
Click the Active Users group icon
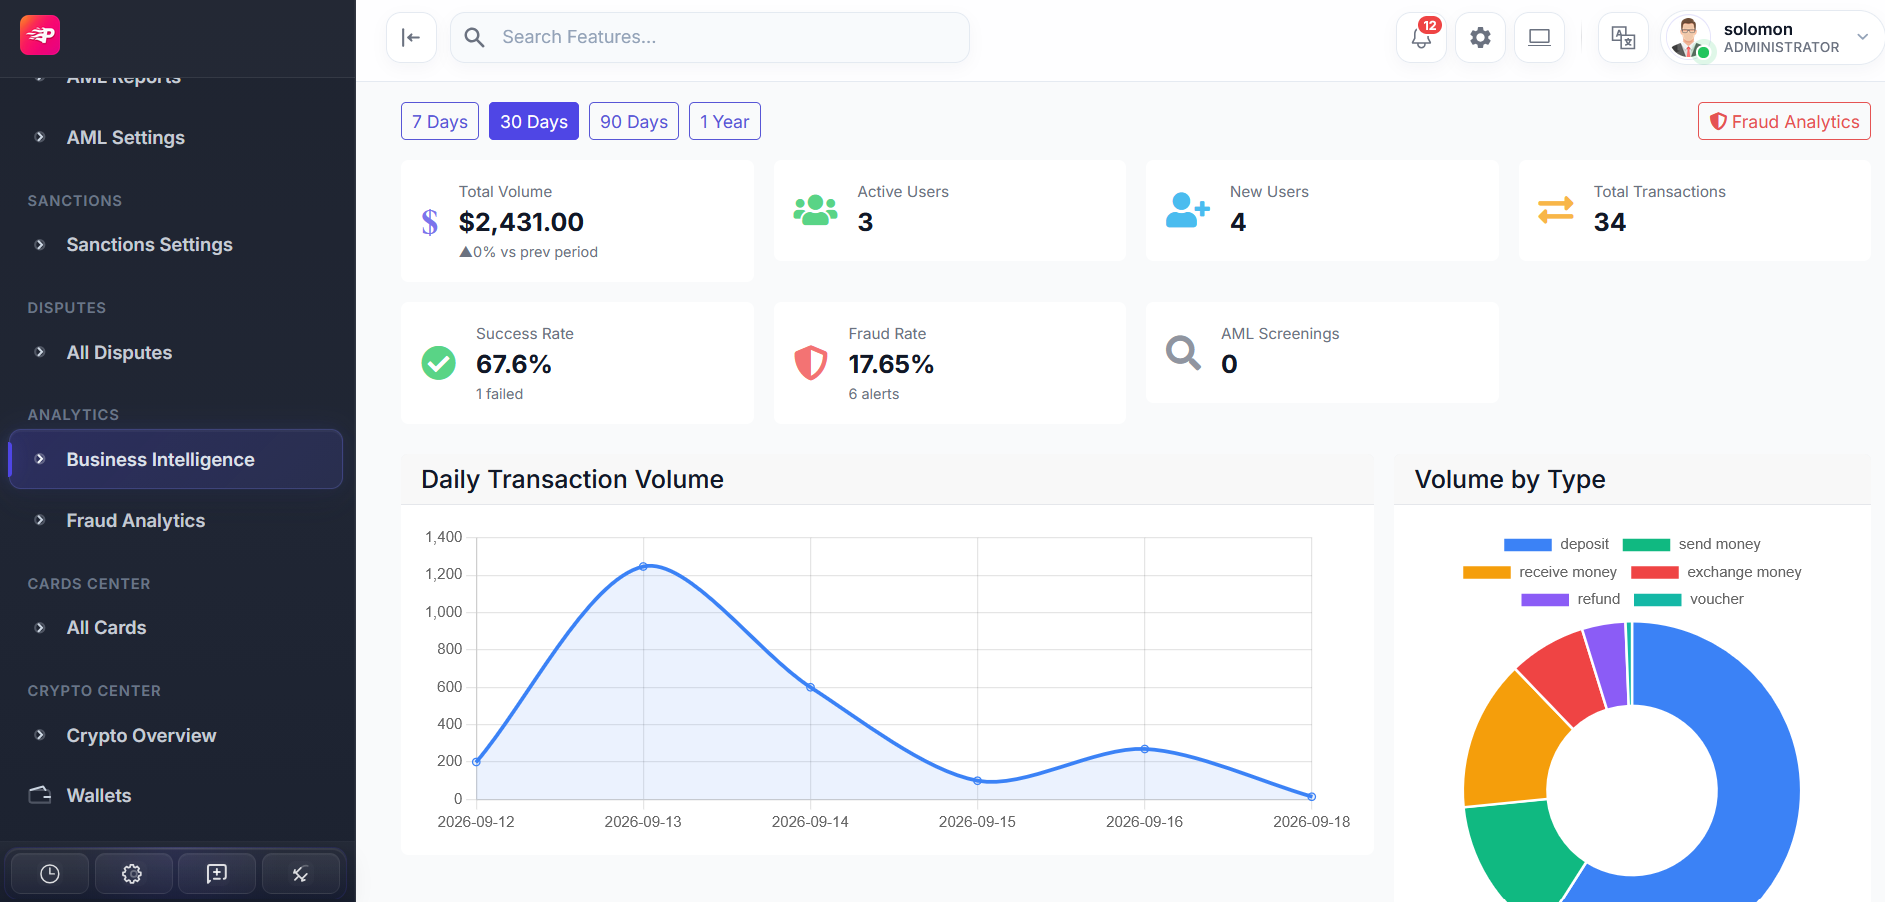pyautogui.click(x=815, y=210)
